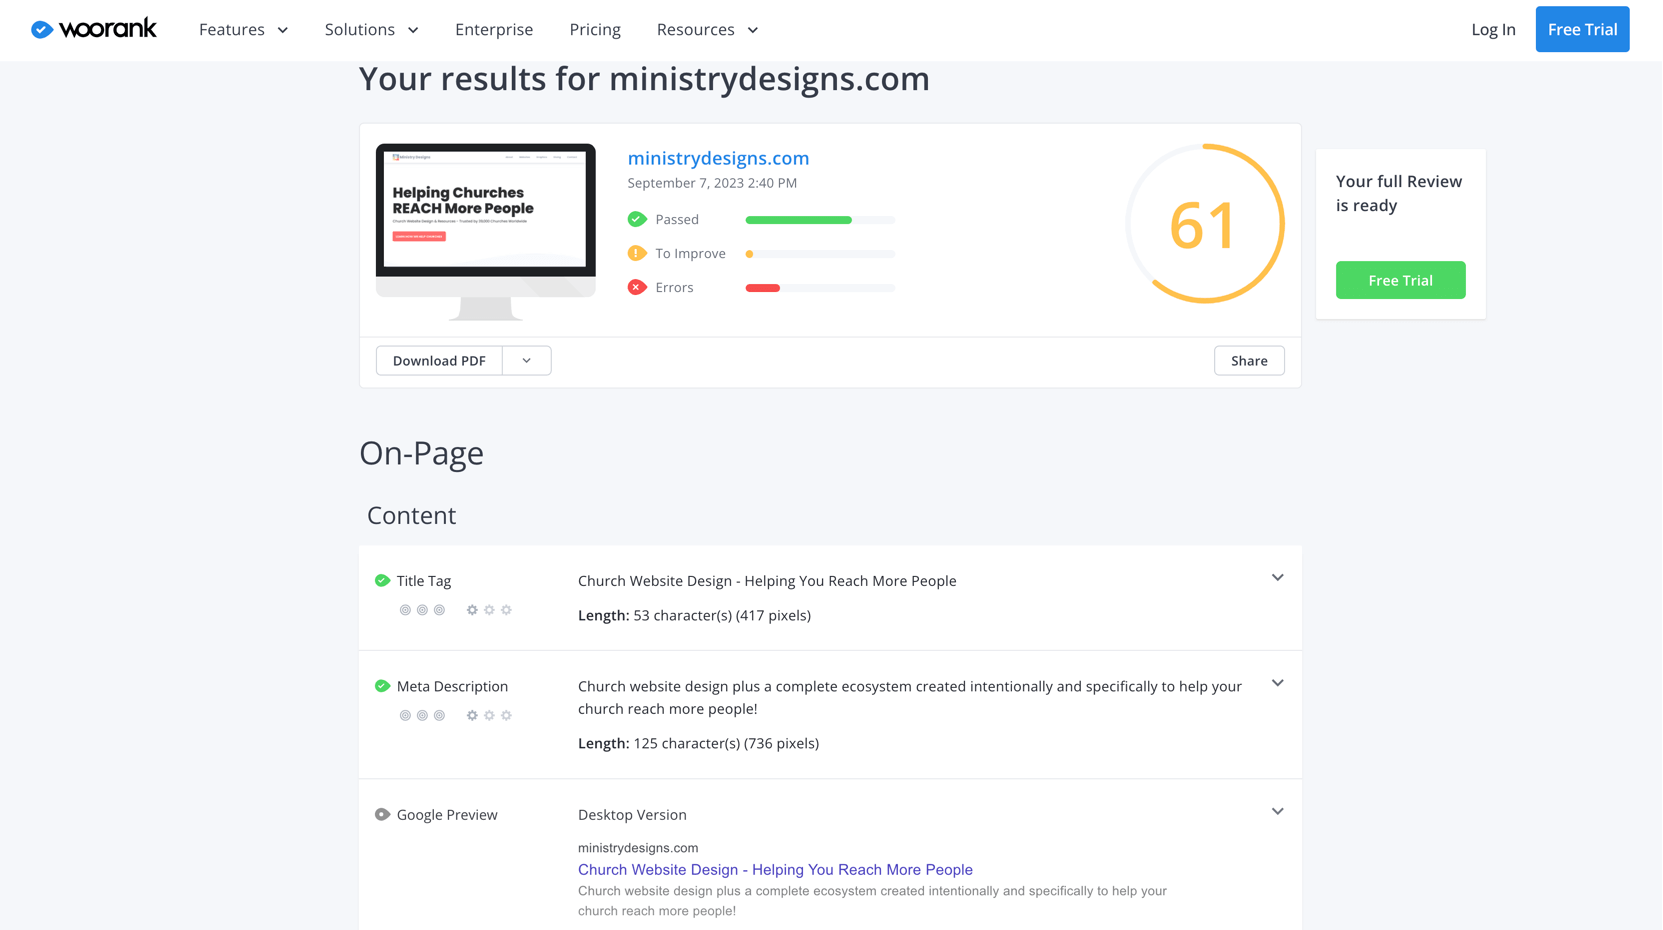The image size is (1663, 930).
Task: Open the Download PDF dropdown arrow
Action: click(527, 361)
